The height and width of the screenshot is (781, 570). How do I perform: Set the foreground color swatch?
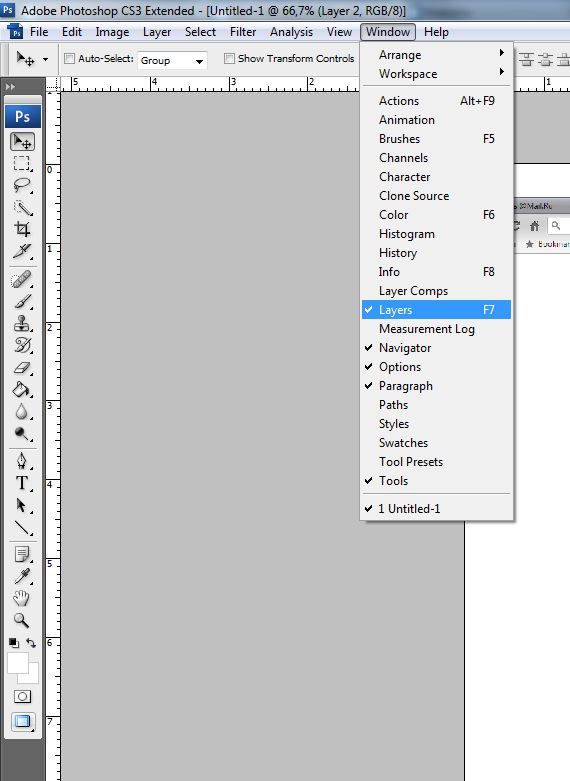(17, 663)
